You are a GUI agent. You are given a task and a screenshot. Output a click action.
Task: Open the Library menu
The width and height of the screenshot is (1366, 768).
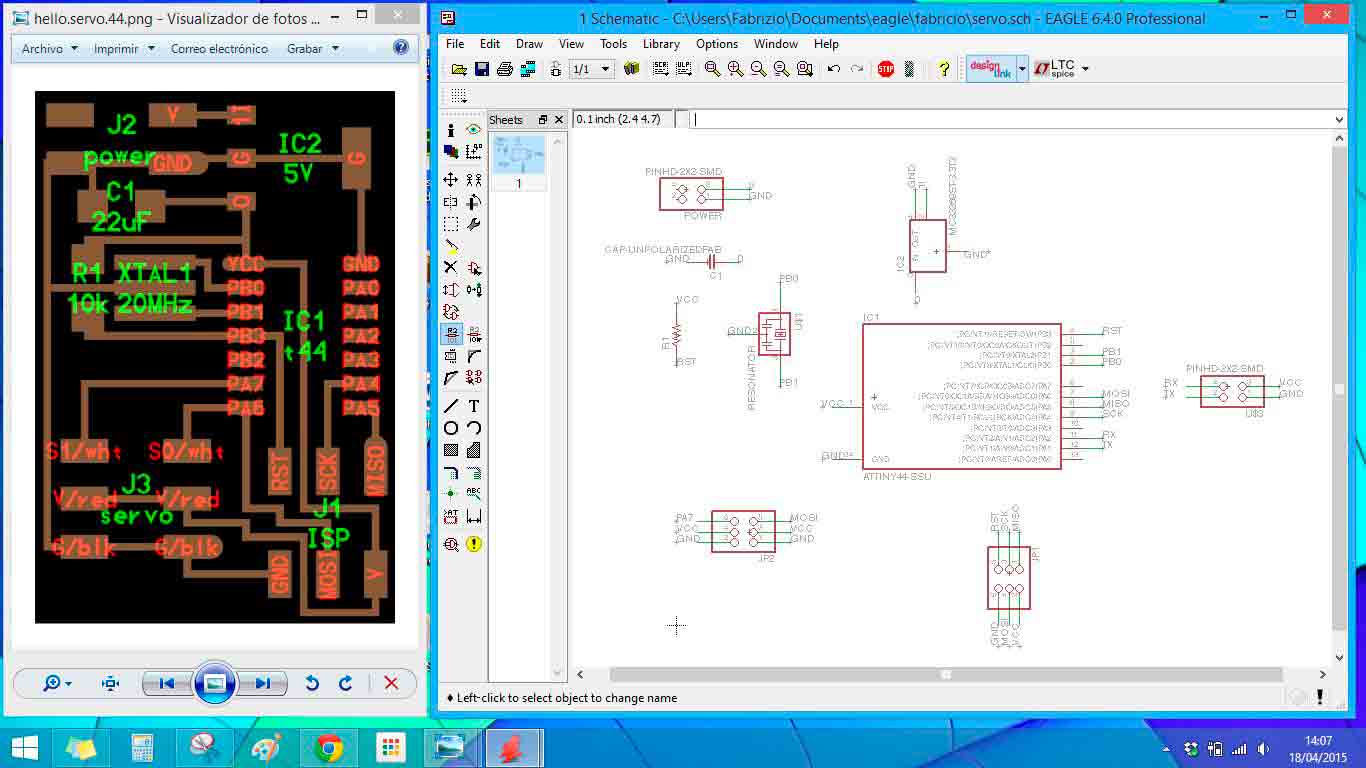pos(661,44)
